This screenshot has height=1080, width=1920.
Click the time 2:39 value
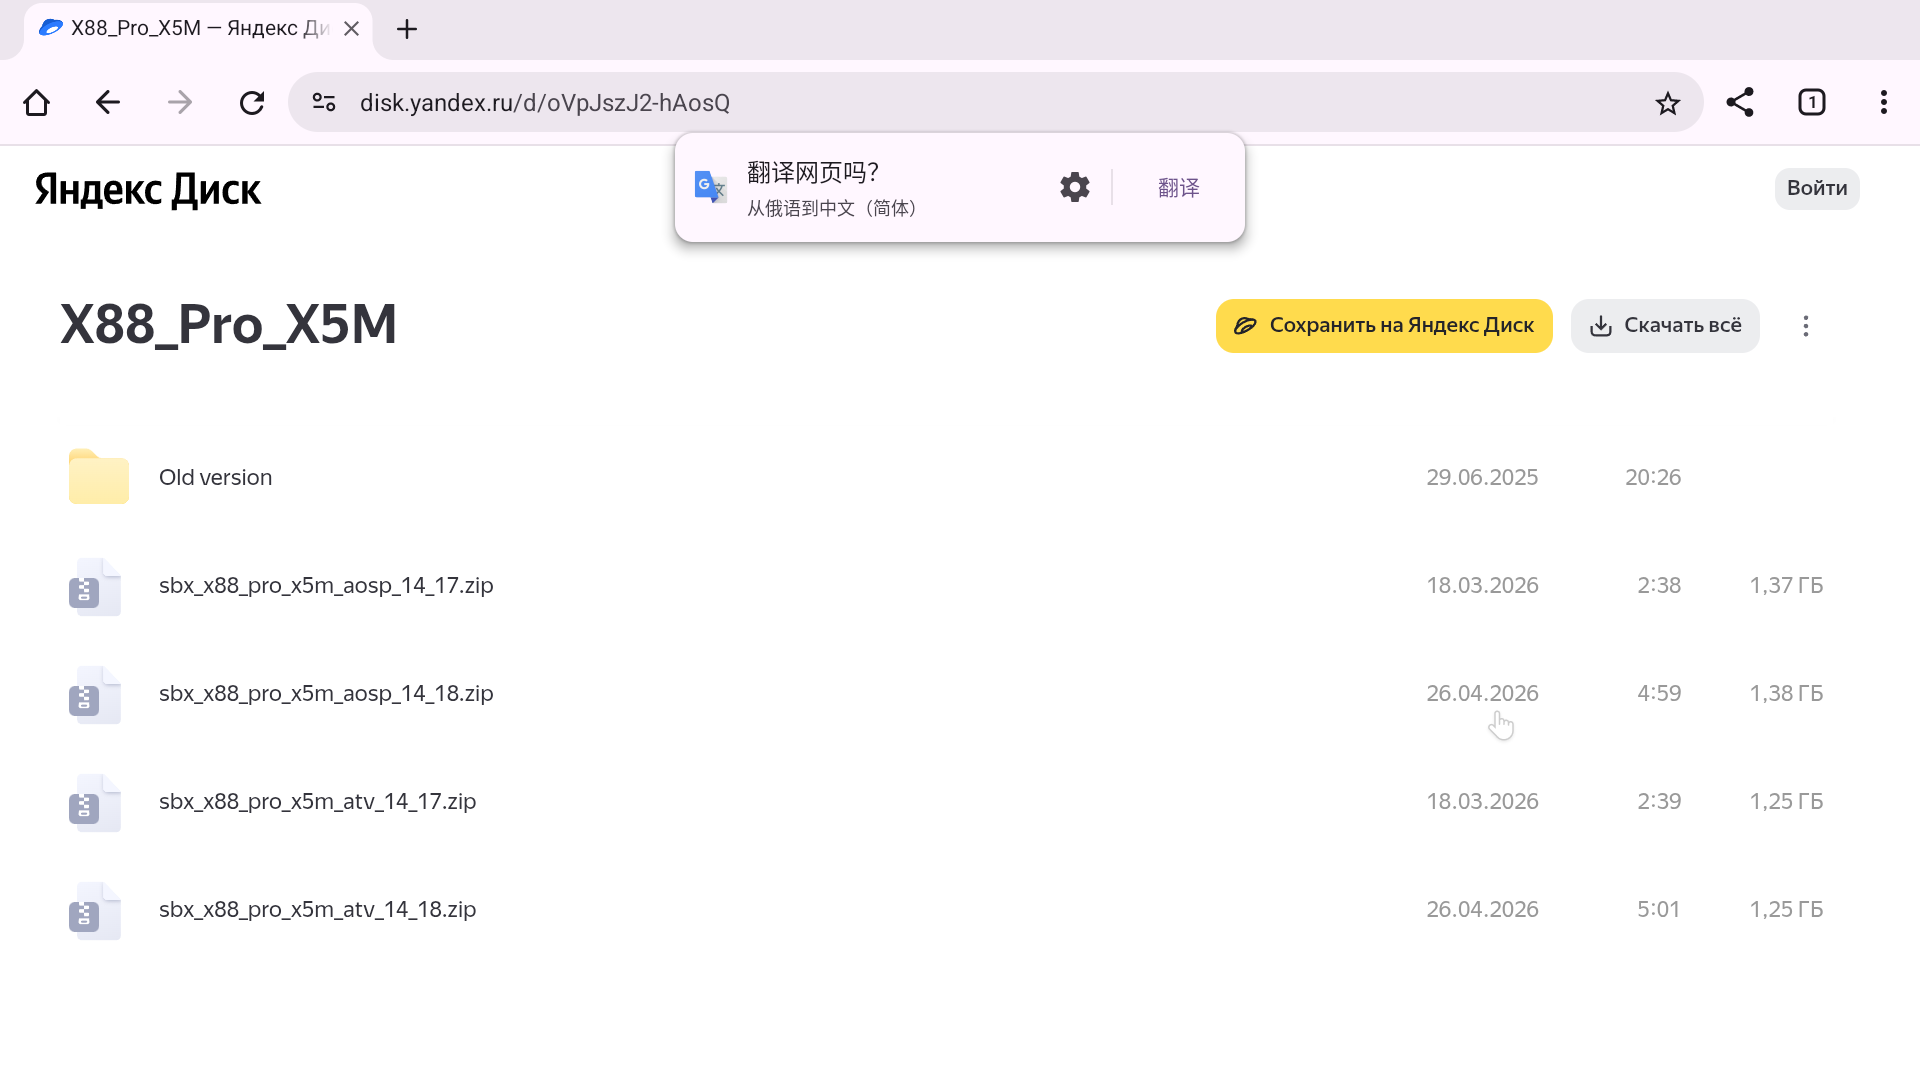click(1659, 802)
